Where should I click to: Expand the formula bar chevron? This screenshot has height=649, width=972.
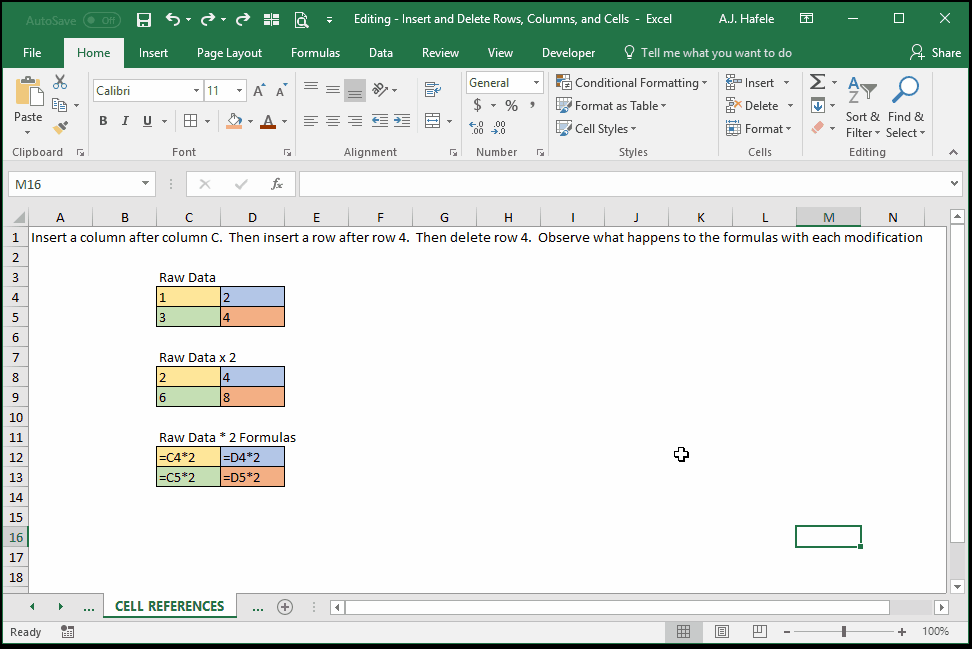click(x=954, y=183)
